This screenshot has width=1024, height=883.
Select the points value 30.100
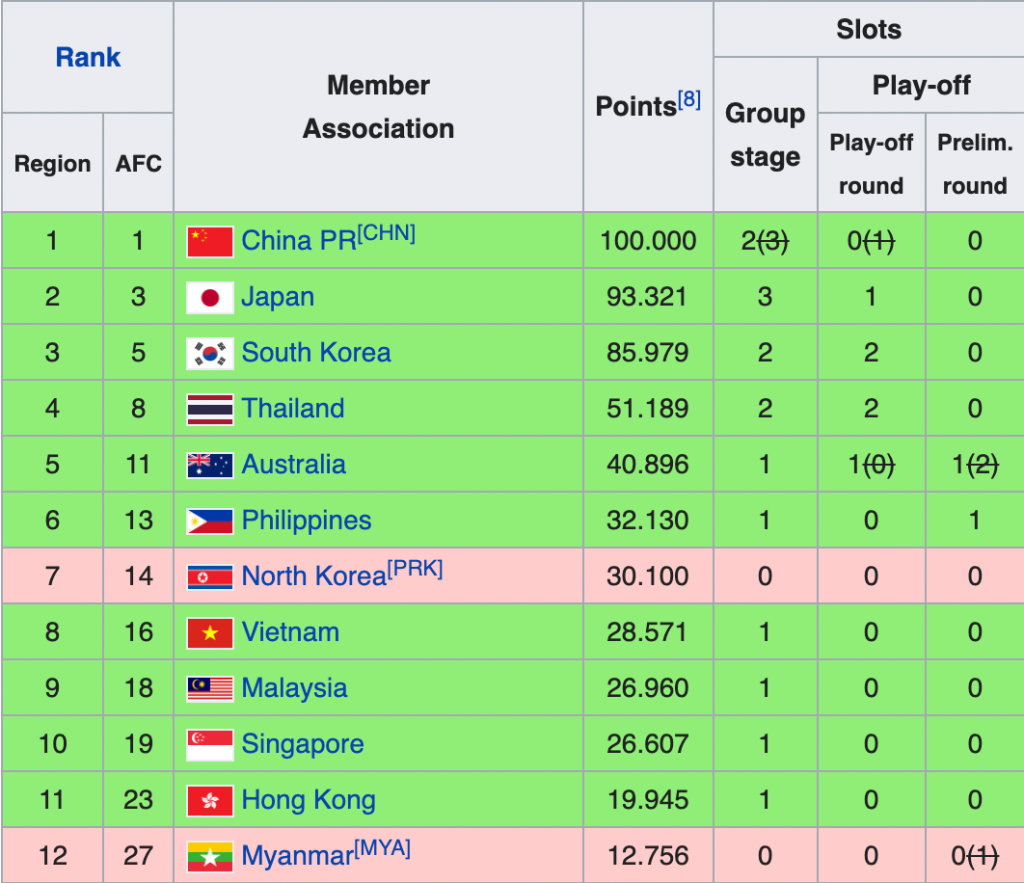[x=647, y=577]
